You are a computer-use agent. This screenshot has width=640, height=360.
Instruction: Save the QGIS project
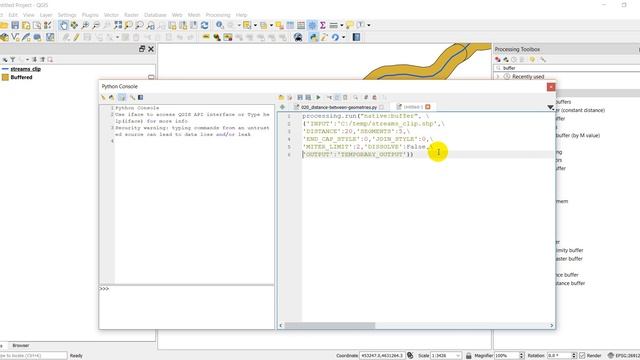click(15, 25)
